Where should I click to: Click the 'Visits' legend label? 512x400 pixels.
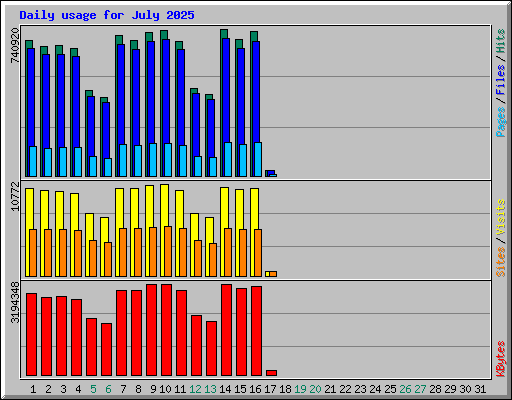pos(500,217)
